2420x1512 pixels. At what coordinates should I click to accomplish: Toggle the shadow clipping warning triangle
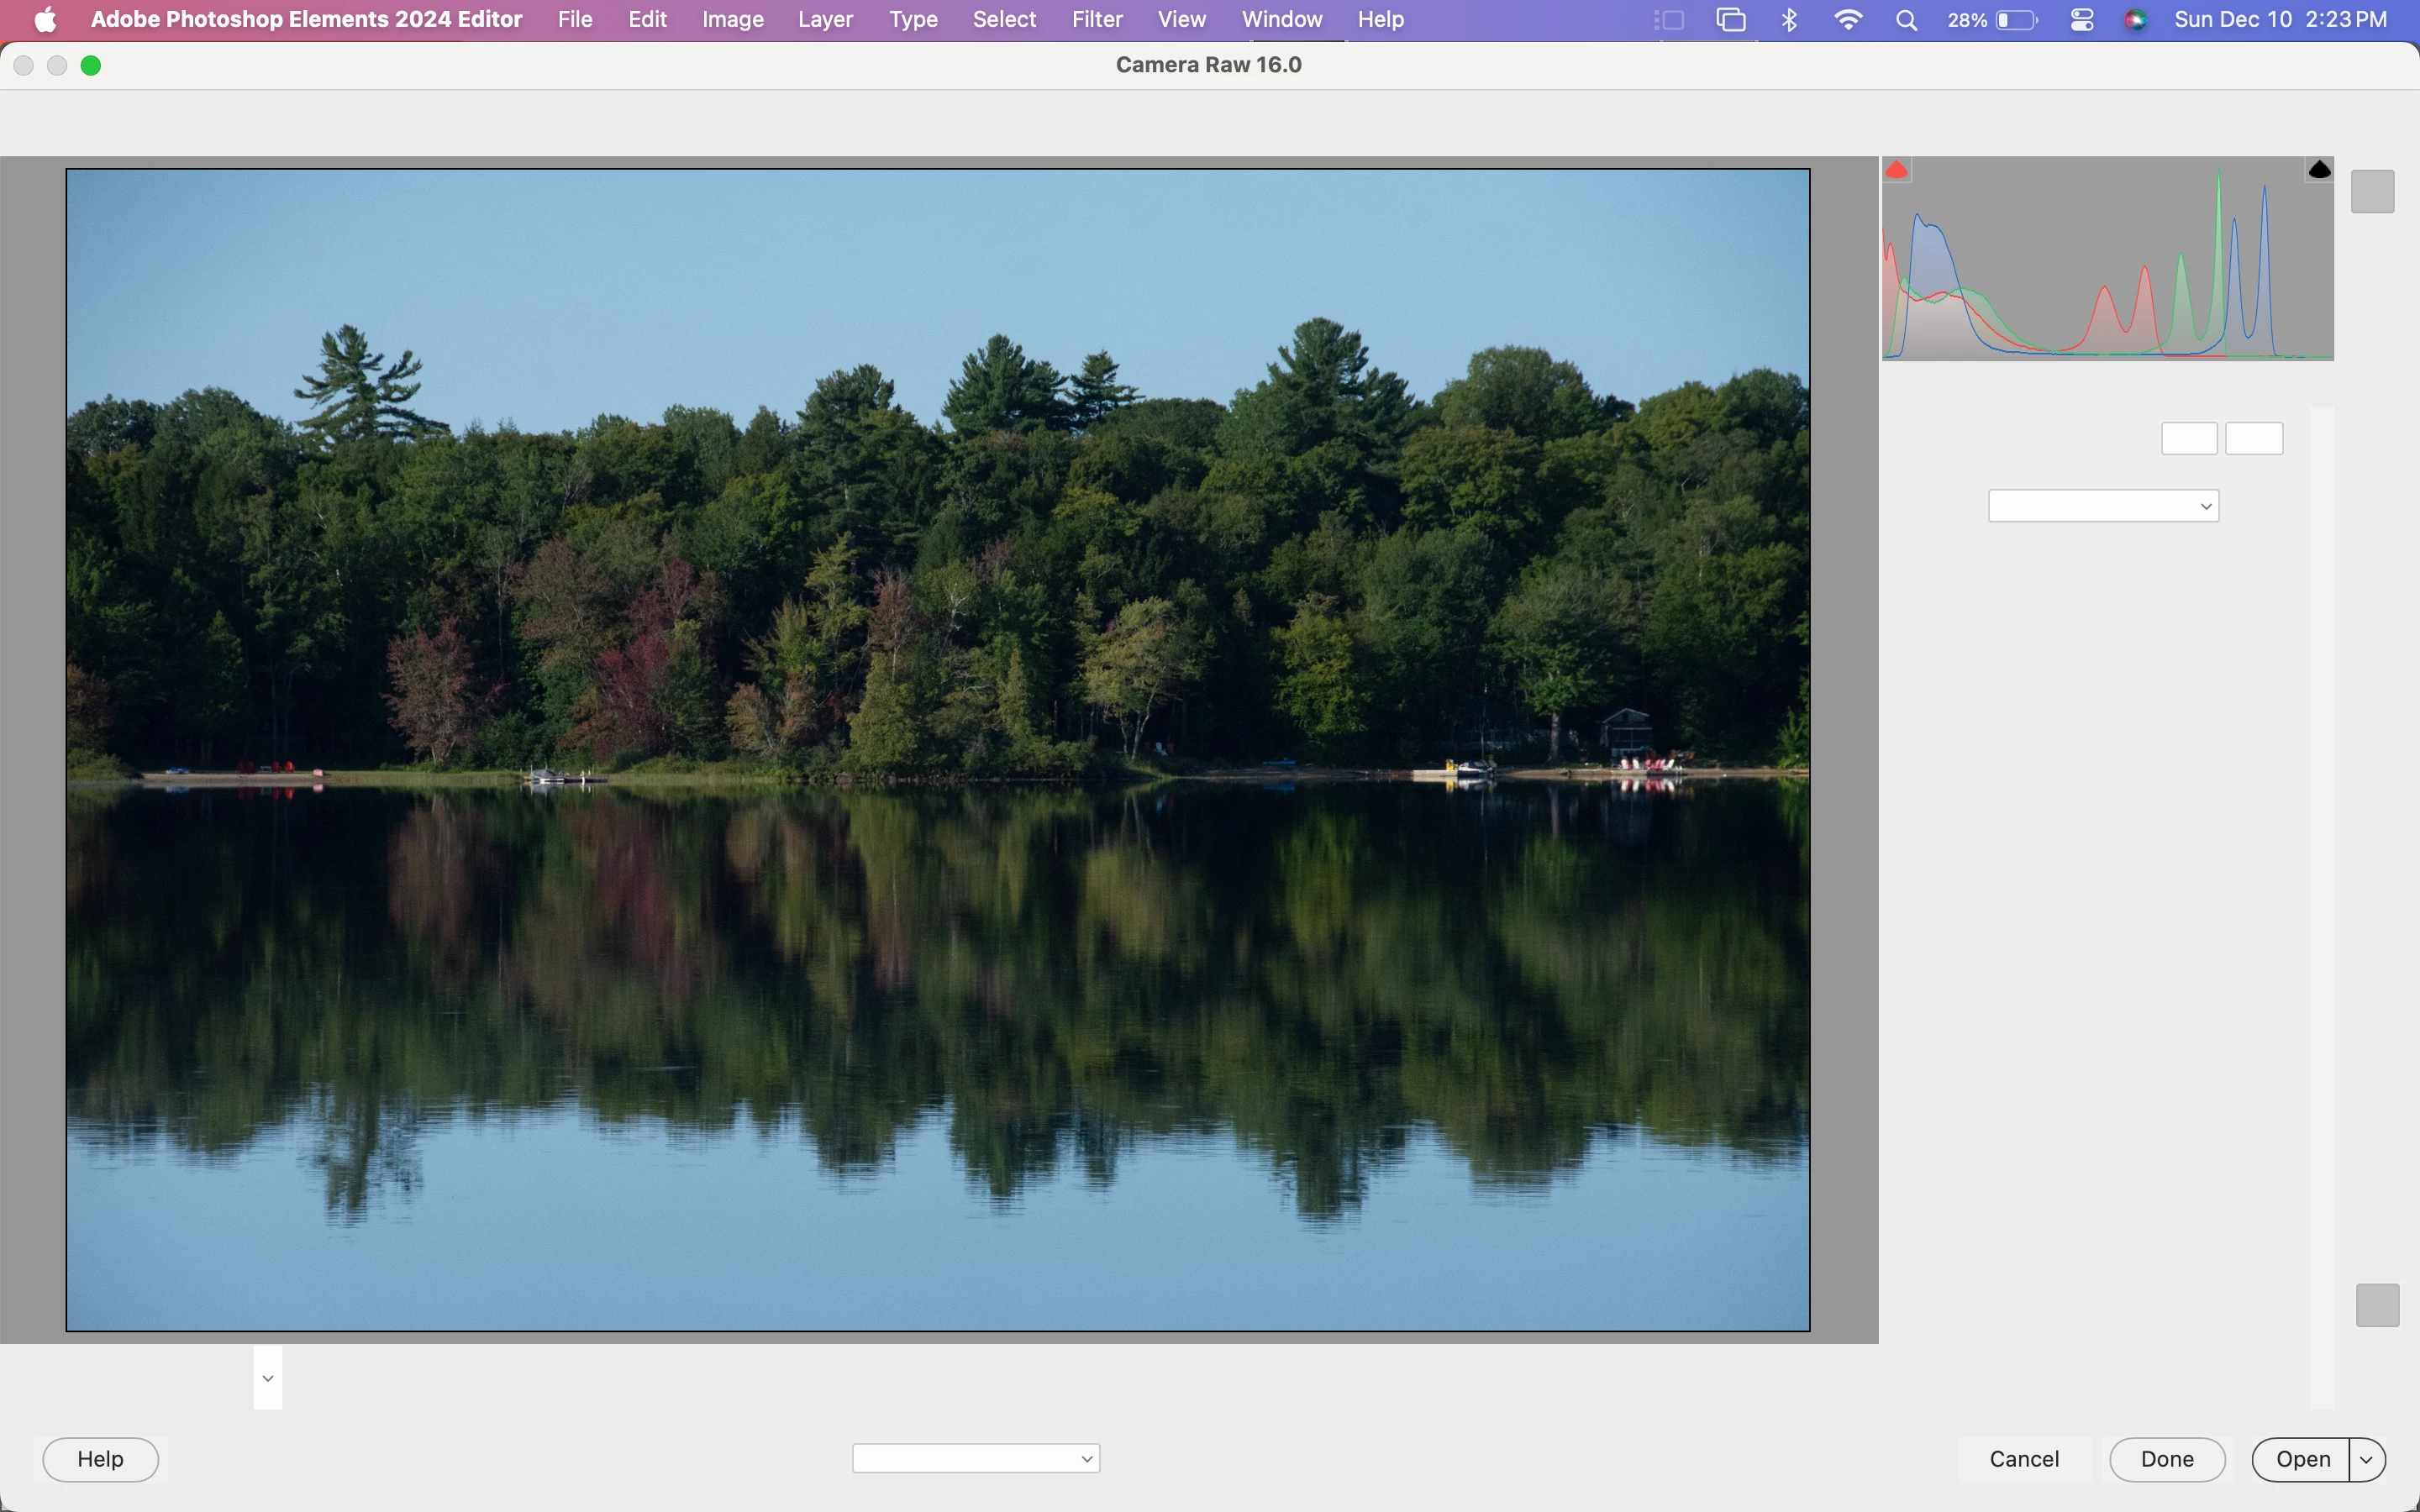pyautogui.click(x=1897, y=171)
